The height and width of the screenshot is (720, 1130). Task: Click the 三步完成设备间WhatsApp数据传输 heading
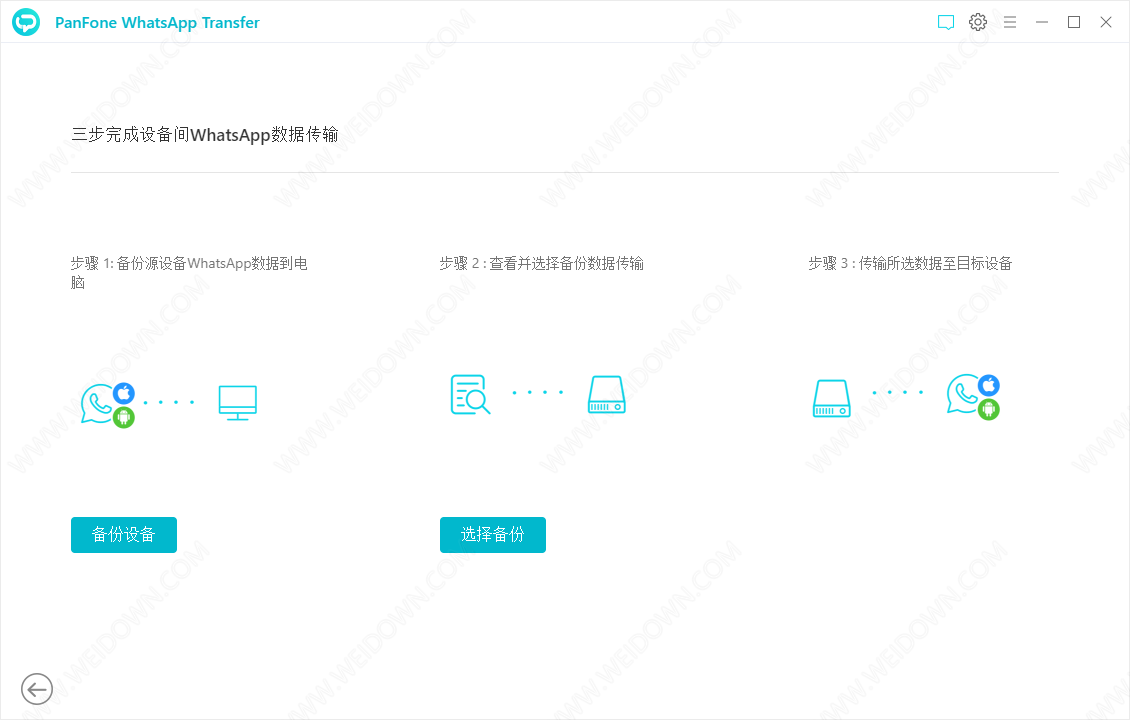tap(205, 135)
